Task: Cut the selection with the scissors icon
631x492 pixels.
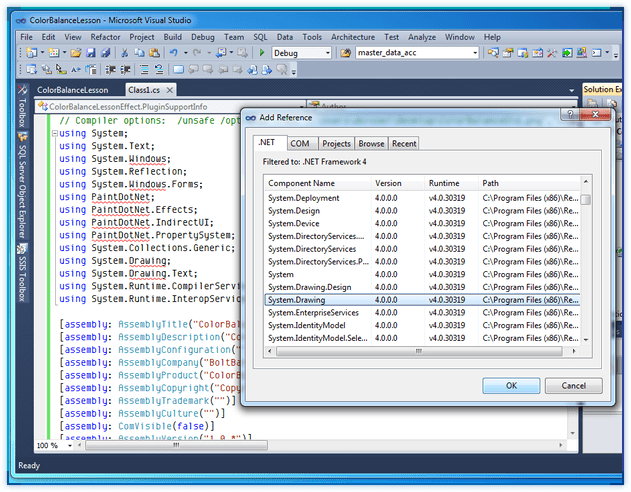Action: (124, 53)
